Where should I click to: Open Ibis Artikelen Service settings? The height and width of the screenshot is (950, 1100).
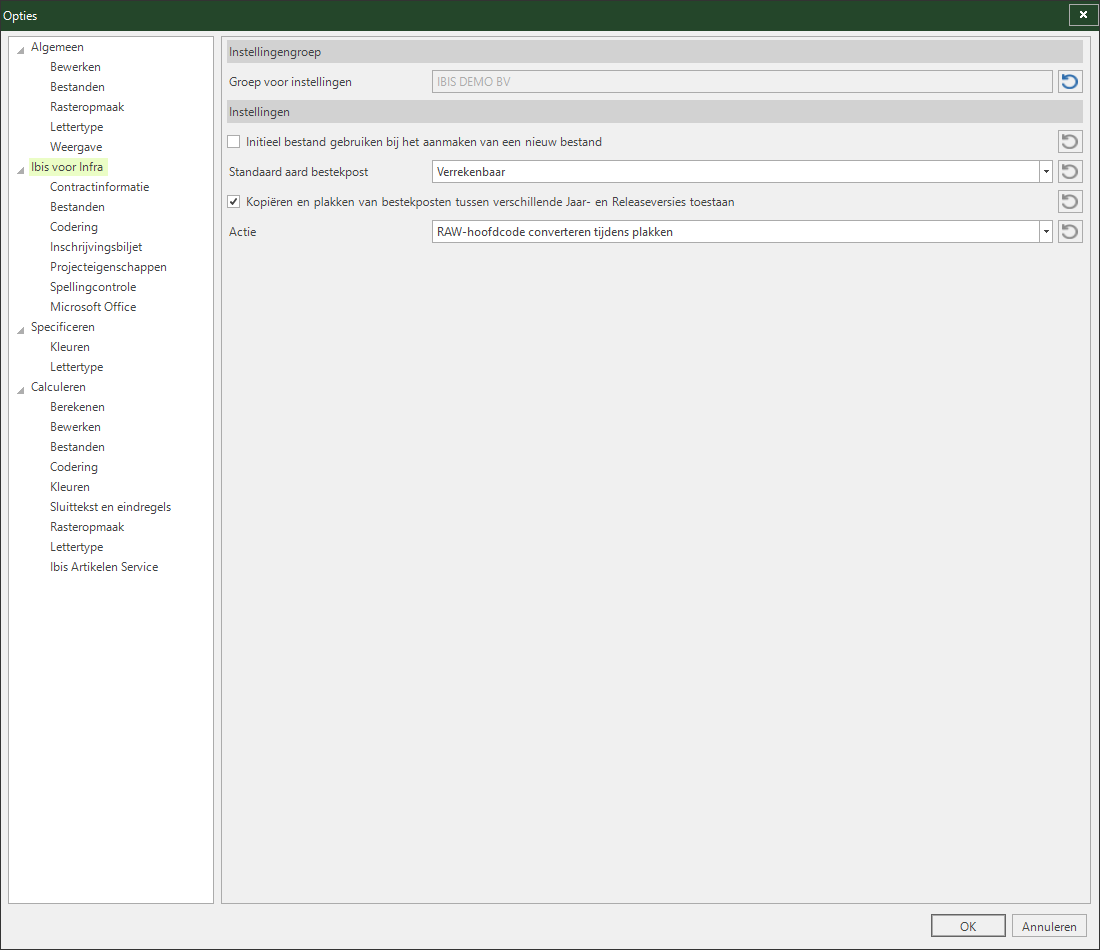point(104,567)
